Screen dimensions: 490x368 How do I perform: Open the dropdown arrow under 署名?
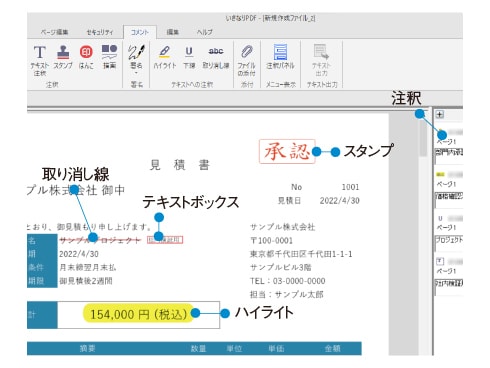coord(136,73)
